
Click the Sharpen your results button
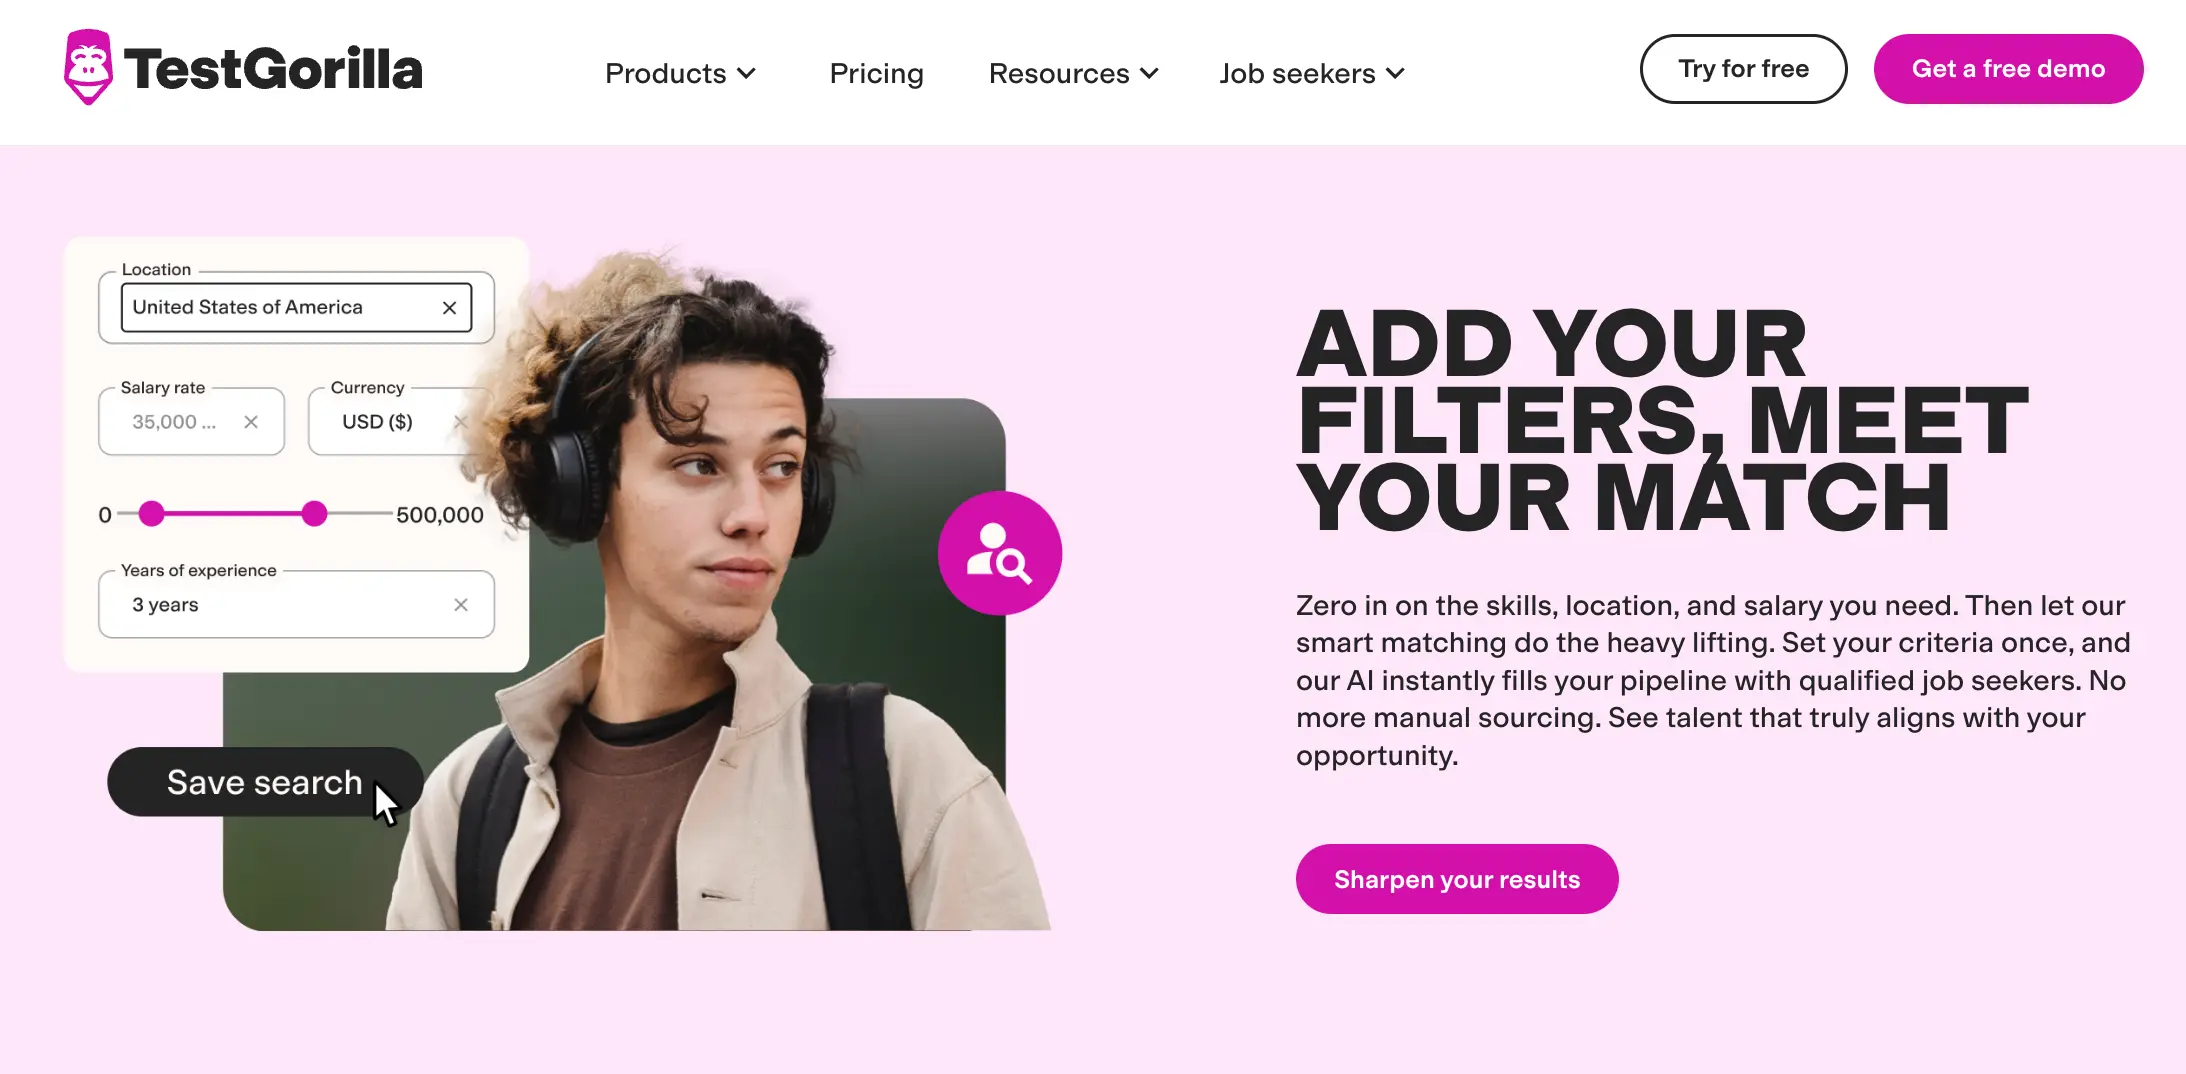[1456, 878]
